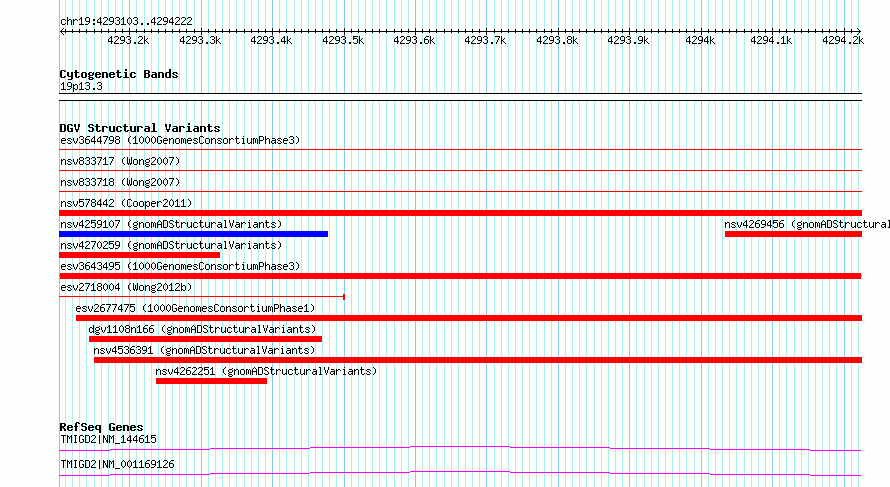
Task: Click the esv2677475 red variant bar
Action: 469,318
